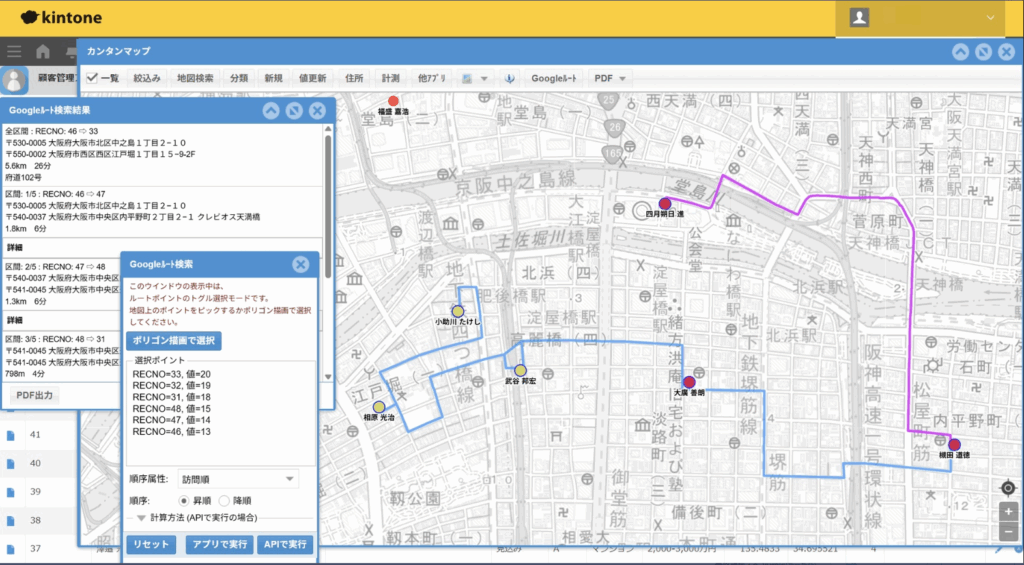The width and height of the screenshot is (1024, 565).
Task: Click the ポリゴン描画で選択 button
Action: [175, 341]
